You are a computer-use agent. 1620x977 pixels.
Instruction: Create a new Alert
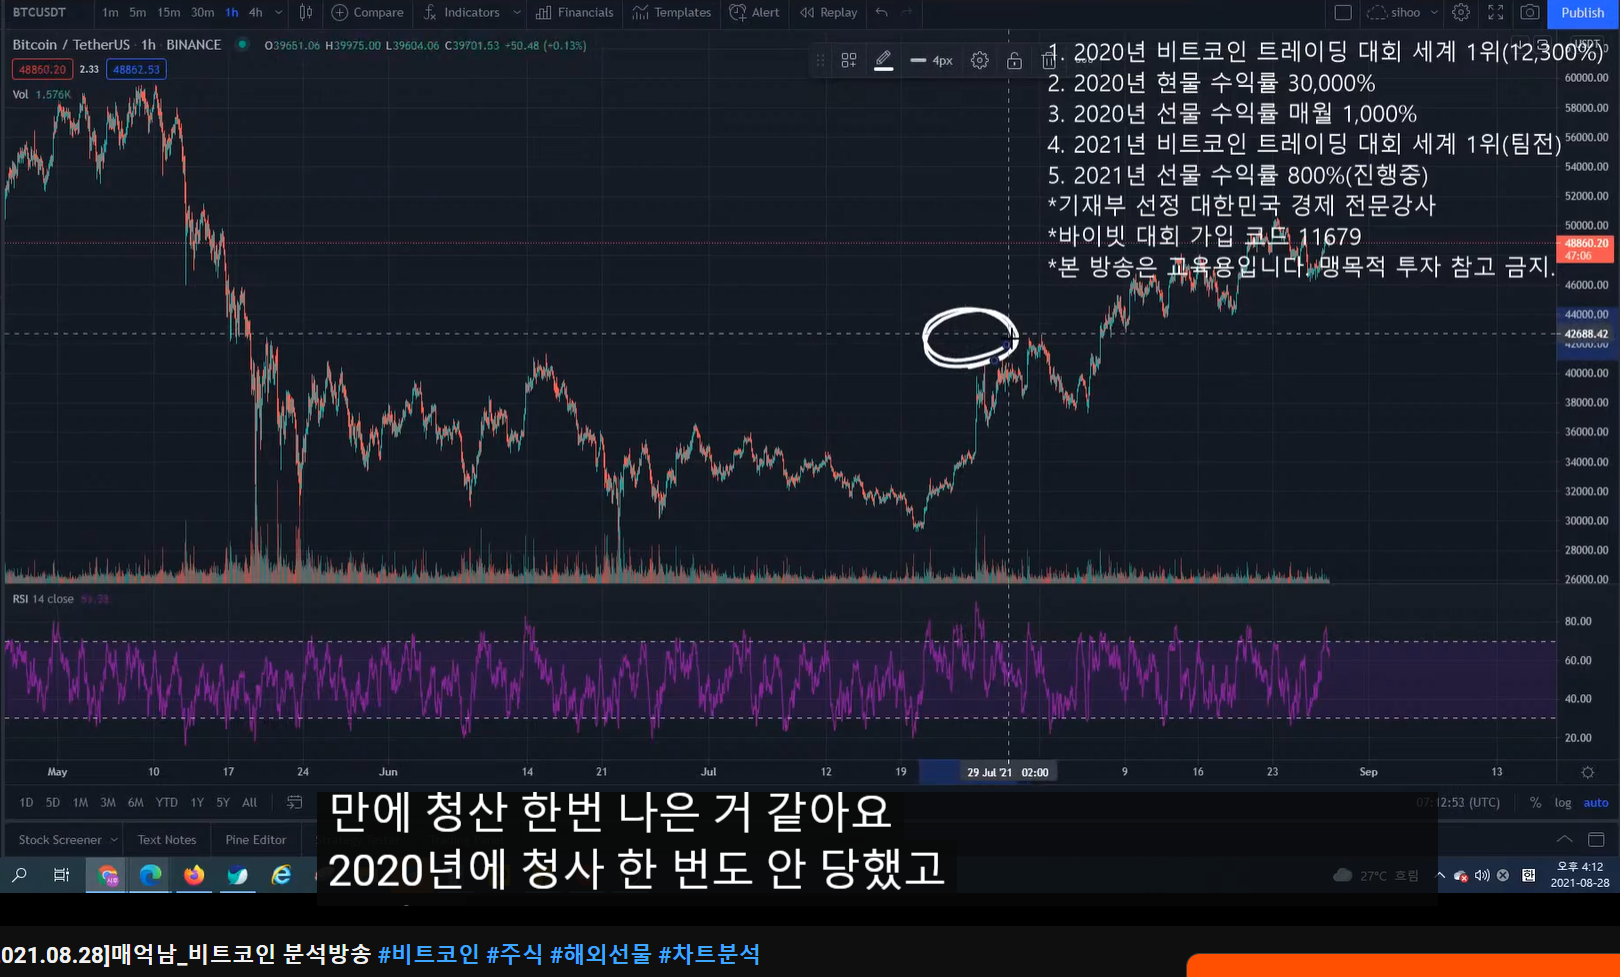754,13
